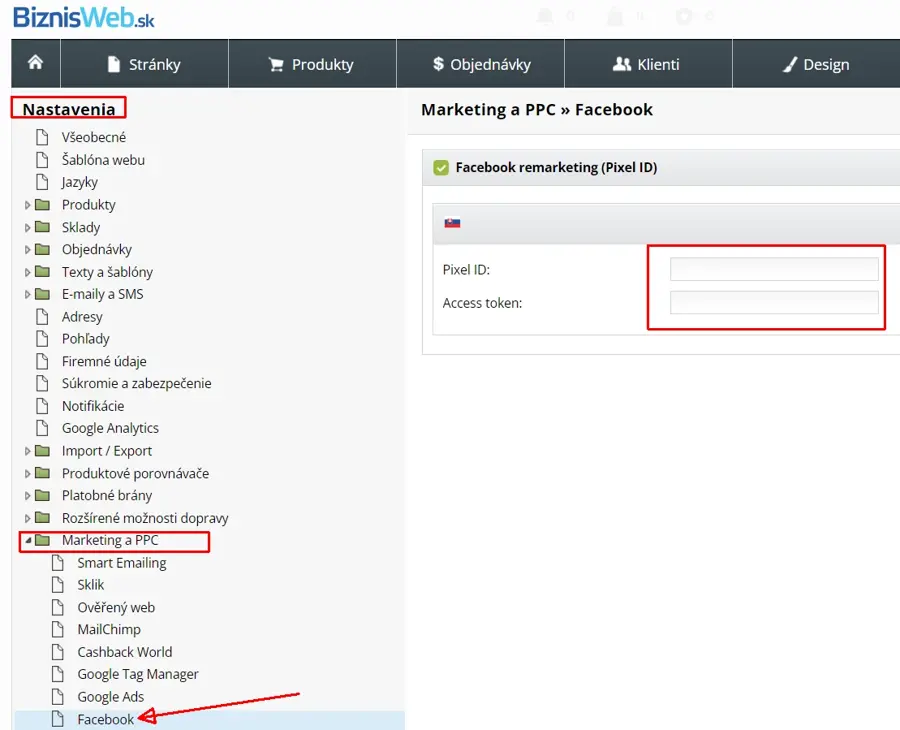Toggle the Facebook remarketing (Pixel ID) checkbox
The image size is (900, 730).
(x=441, y=168)
